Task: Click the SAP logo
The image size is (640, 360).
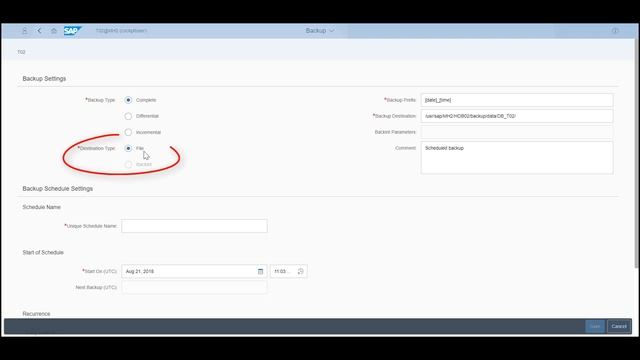Action: 73,31
